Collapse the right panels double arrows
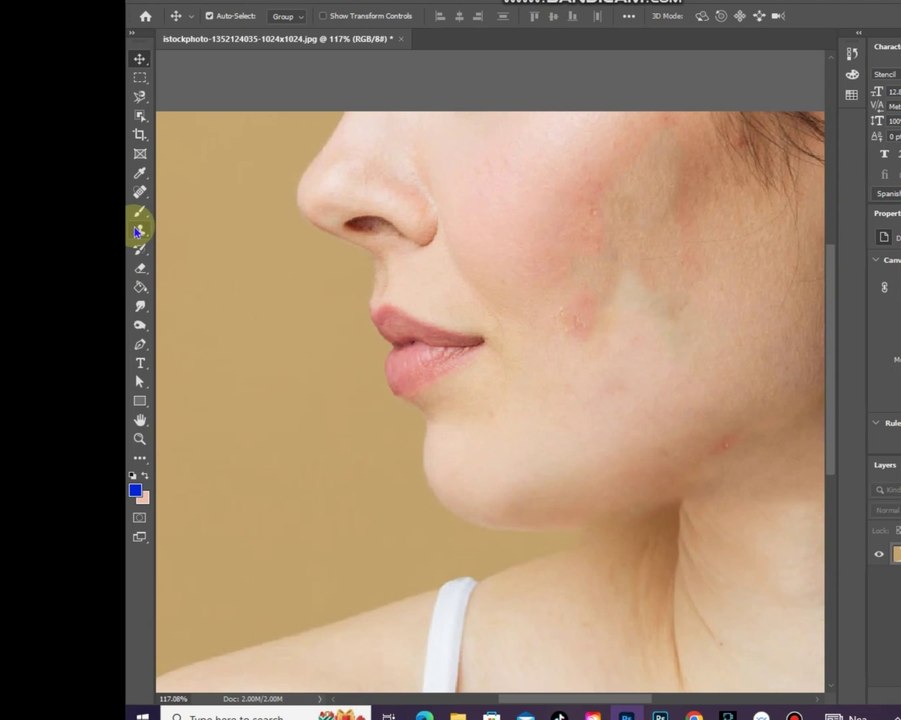Screen dimensions: 901x720 (859, 33)
